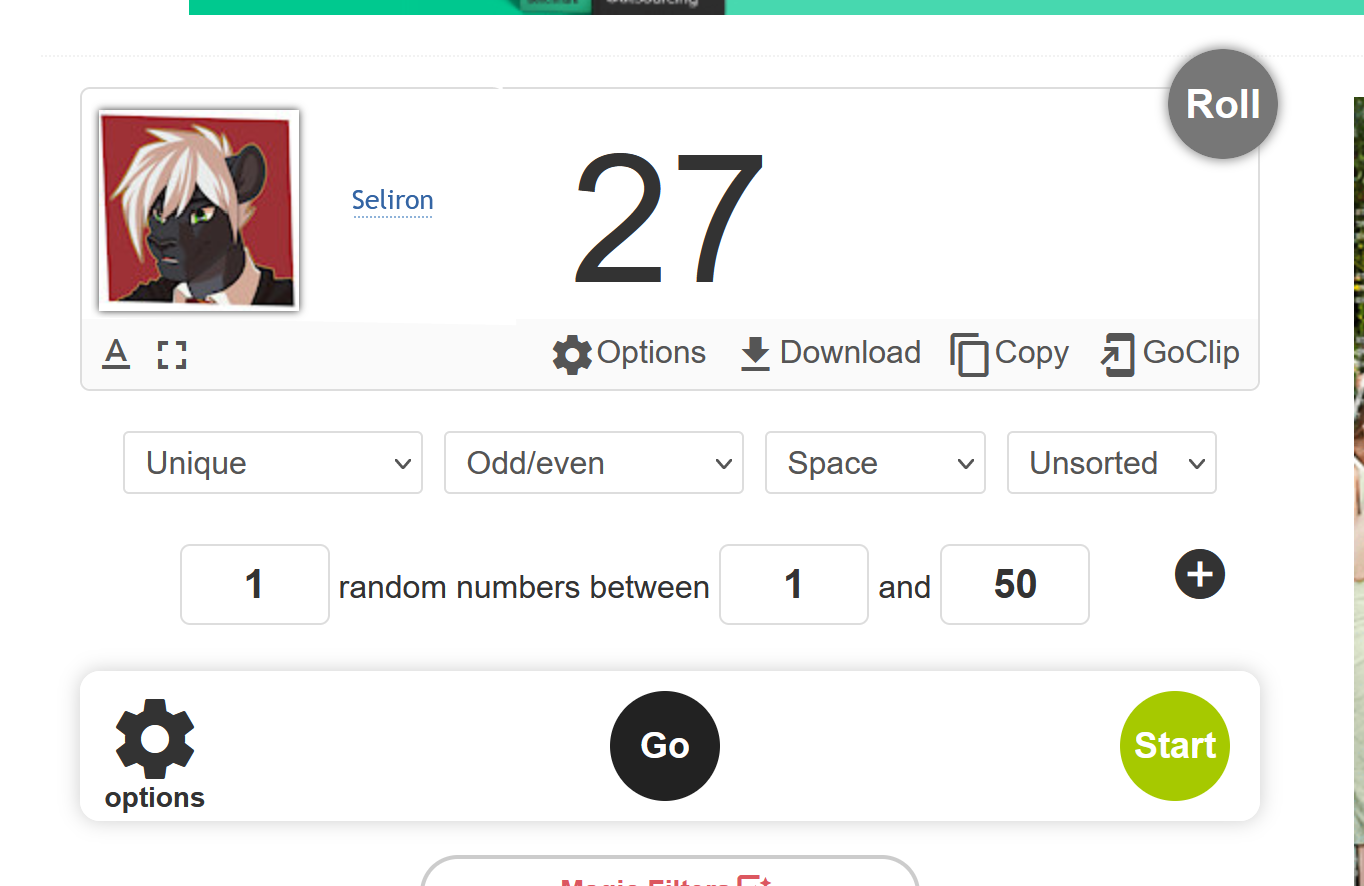Select the minimum value field
This screenshot has height=886, width=1364.
point(794,584)
